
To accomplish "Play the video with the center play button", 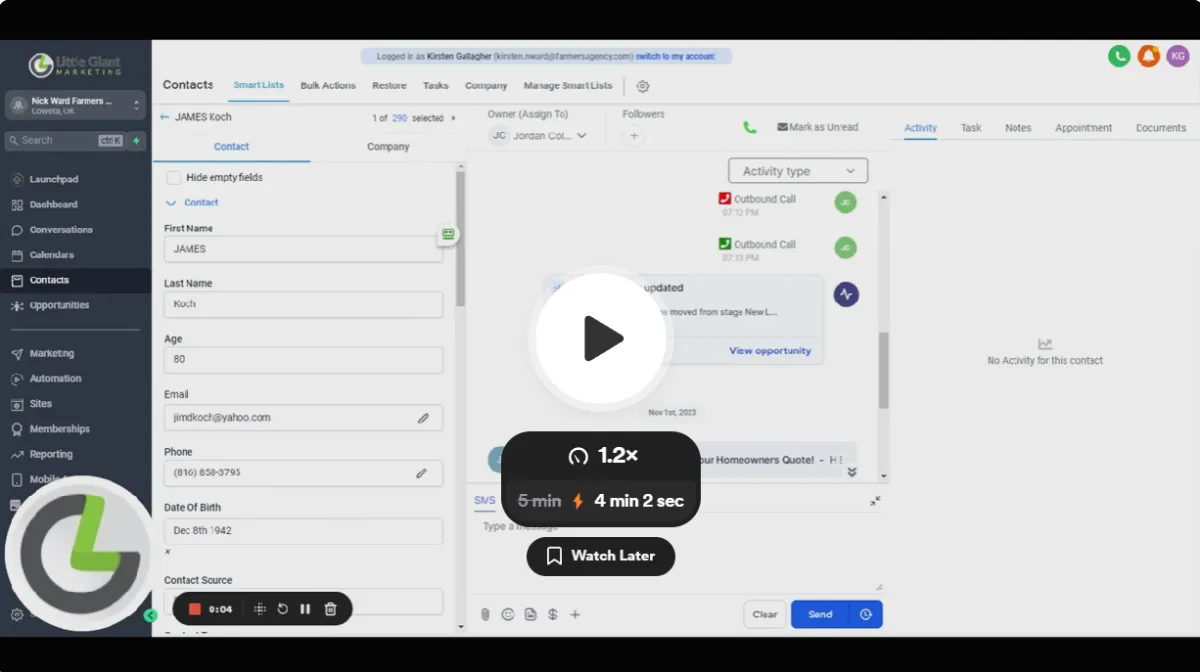I will (x=600, y=338).
